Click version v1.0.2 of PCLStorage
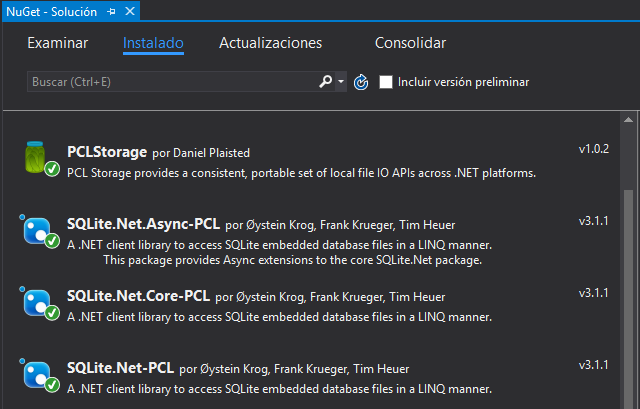The height and width of the screenshot is (409, 640). tap(593, 149)
